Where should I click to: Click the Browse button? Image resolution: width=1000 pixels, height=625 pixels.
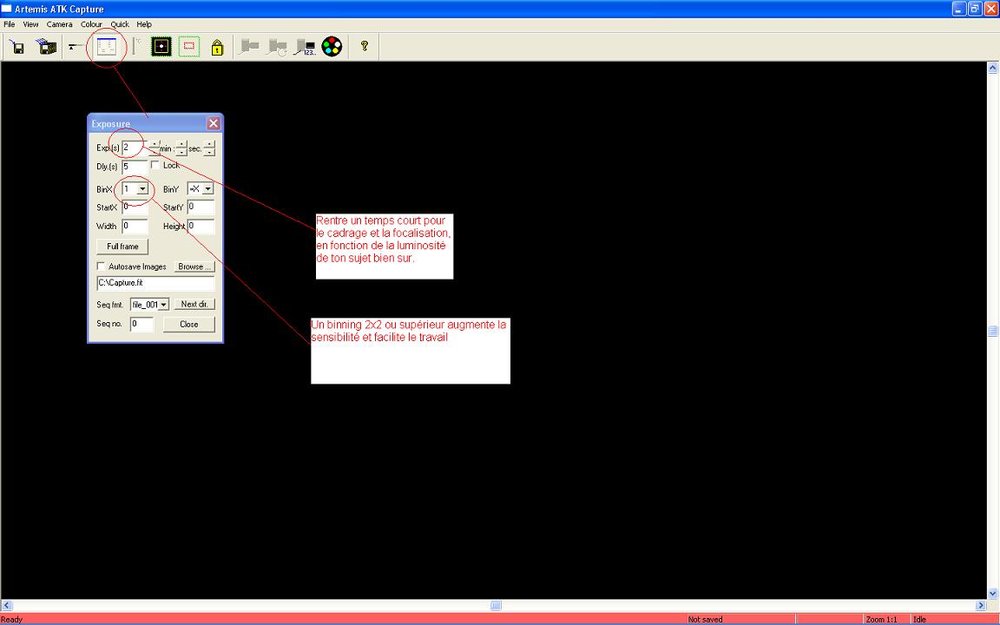pyautogui.click(x=194, y=267)
